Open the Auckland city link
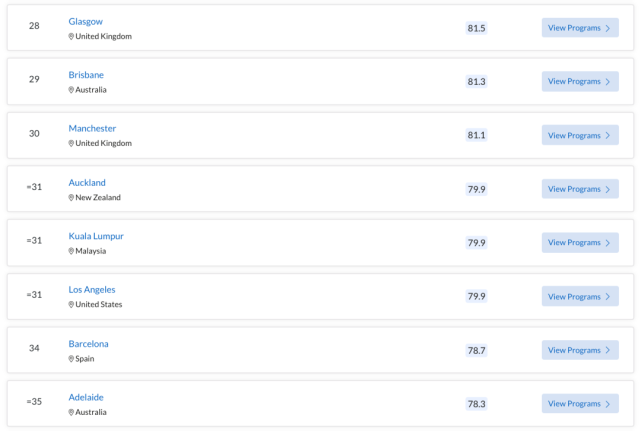The width and height of the screenshot is (641, 431). pos(87,182)
